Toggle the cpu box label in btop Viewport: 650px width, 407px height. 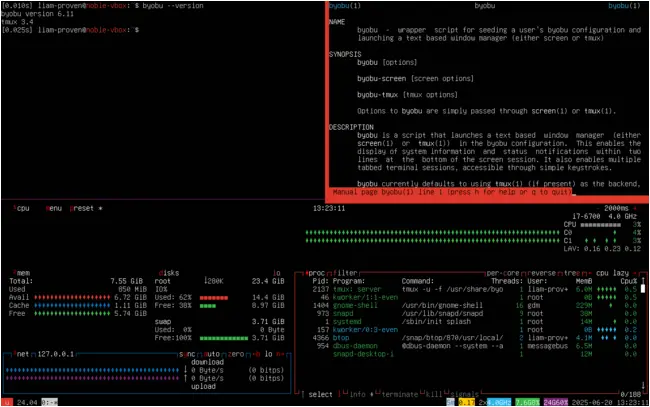point(22,208)
